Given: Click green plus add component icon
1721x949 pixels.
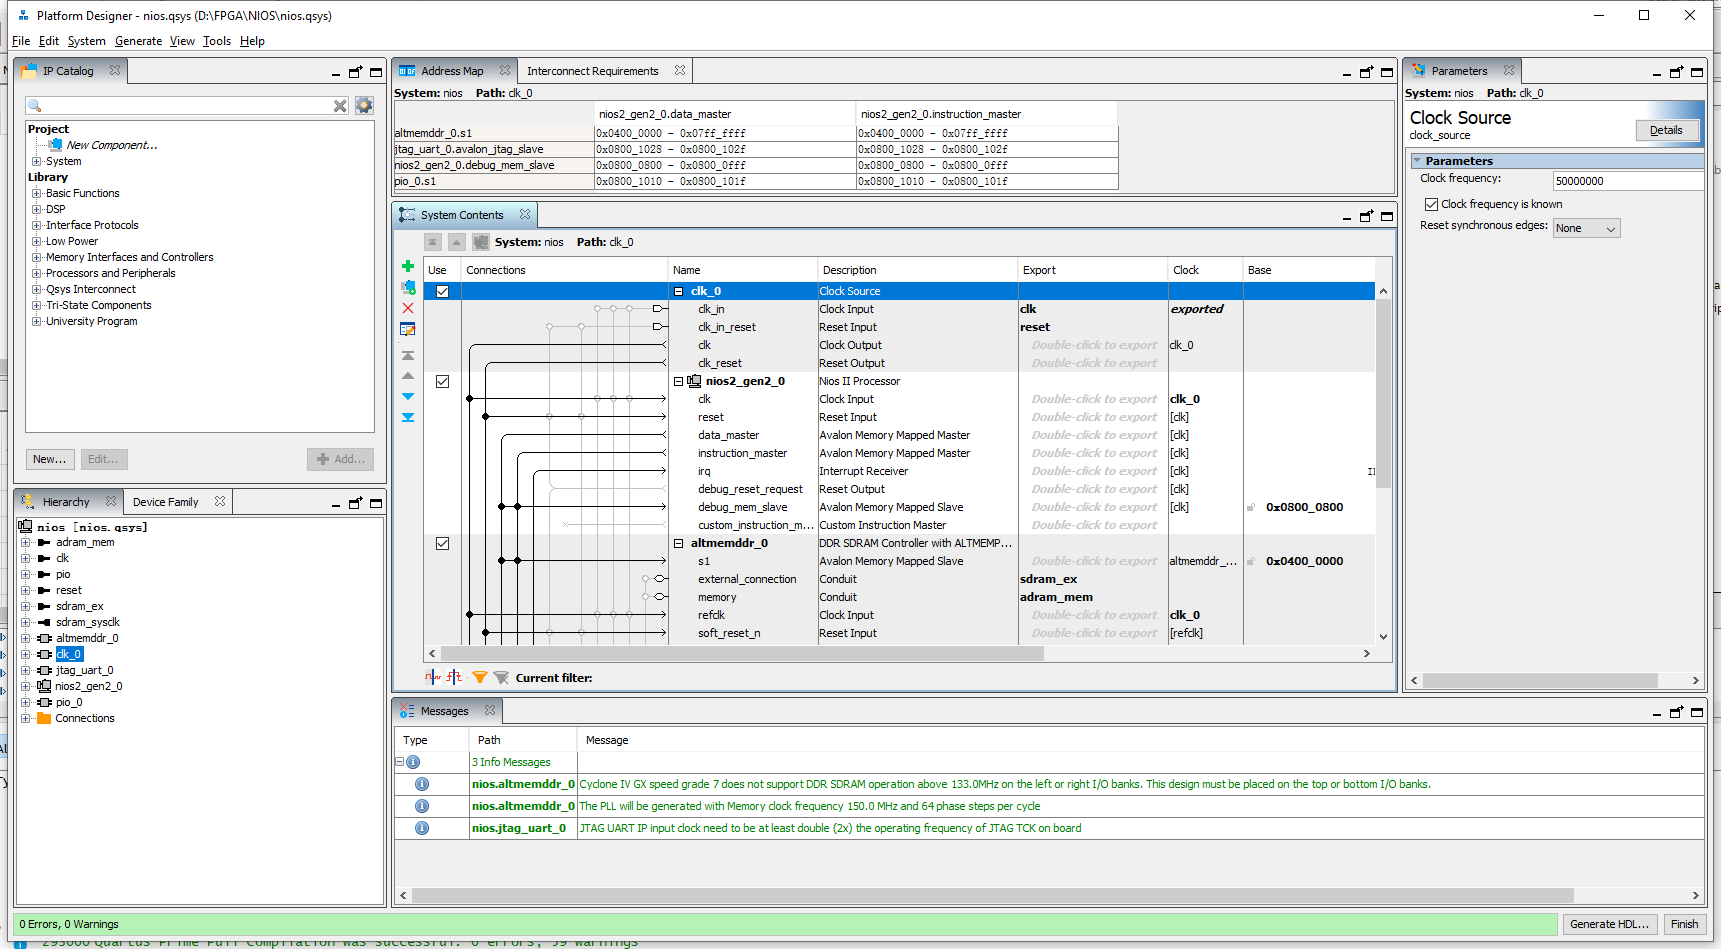Looking at the screenshot, I should click(x=408, y=266).
